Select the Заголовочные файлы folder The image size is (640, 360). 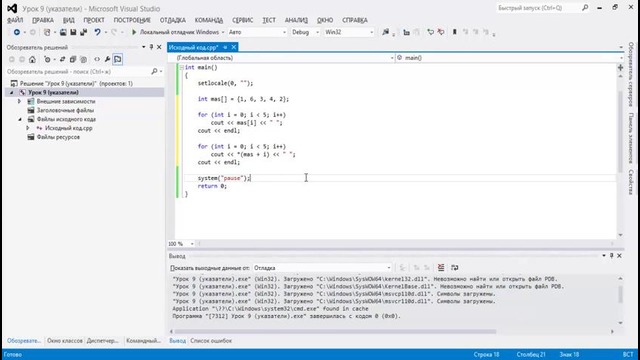coord(65,110)
